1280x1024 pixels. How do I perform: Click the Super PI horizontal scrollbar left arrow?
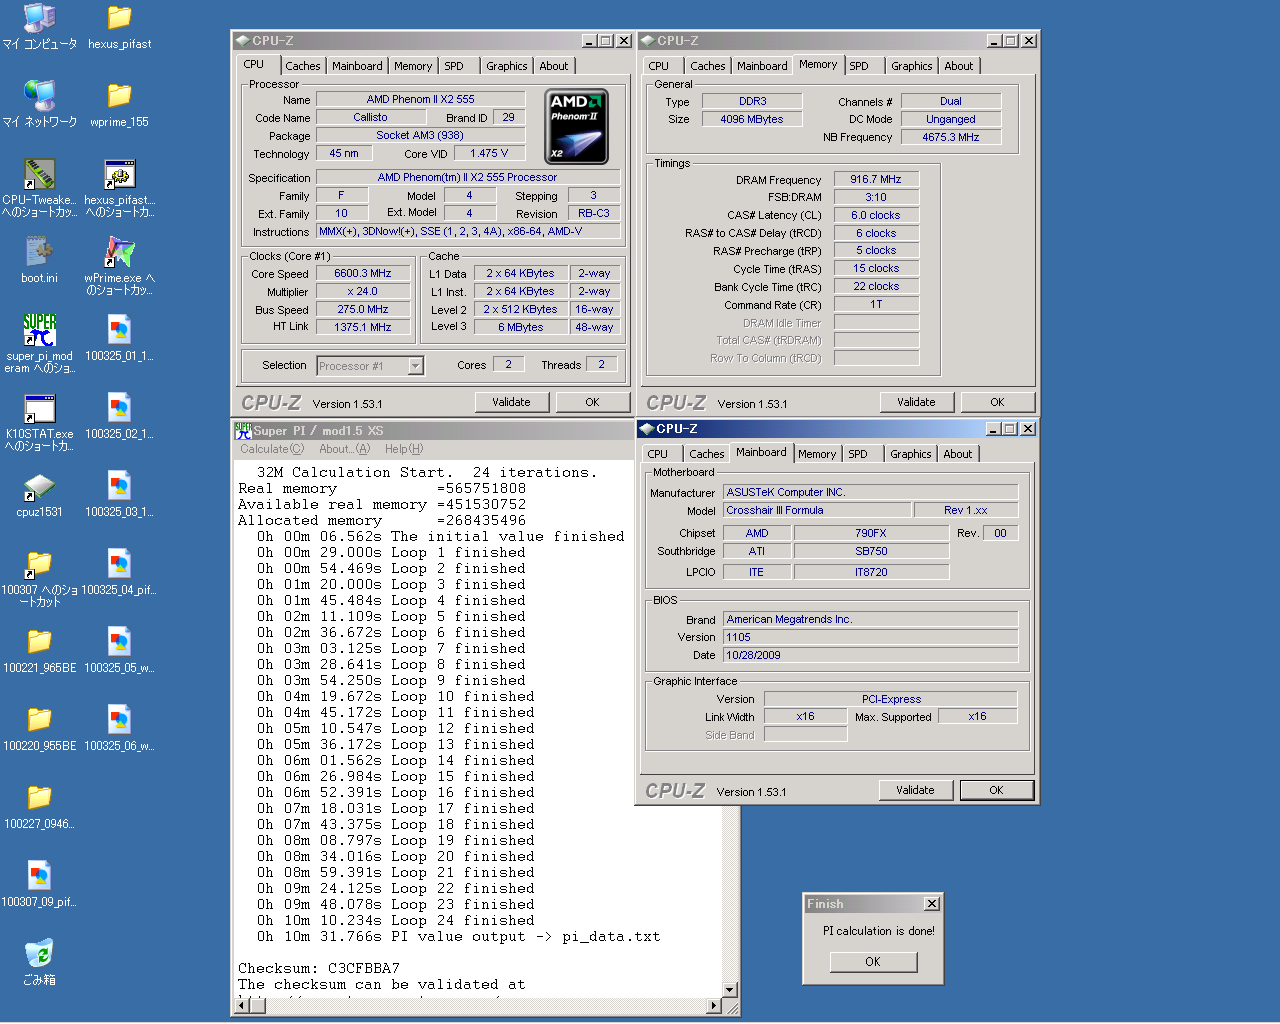pos(242,1006)
